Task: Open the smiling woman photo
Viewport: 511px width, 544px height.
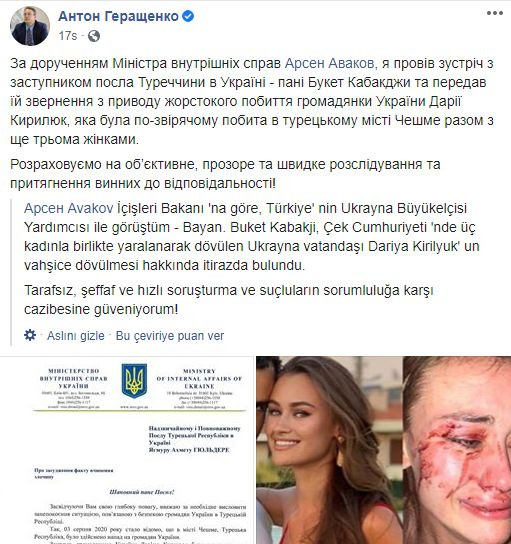Action: 329,450
